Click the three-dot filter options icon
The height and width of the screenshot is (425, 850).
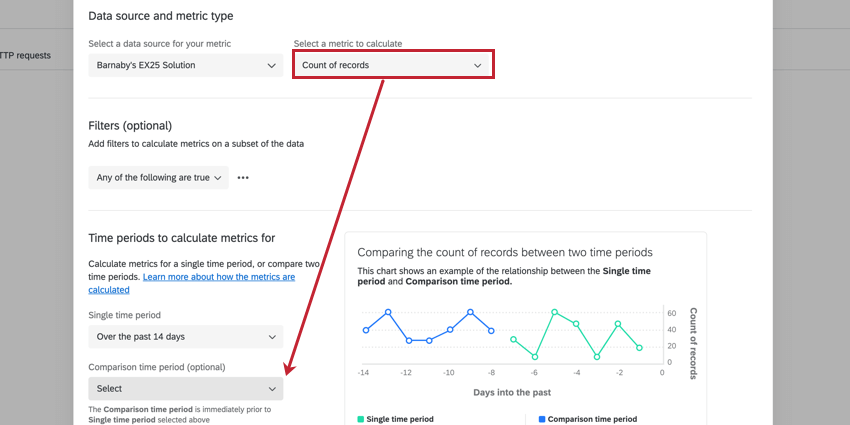coord(242,177)
